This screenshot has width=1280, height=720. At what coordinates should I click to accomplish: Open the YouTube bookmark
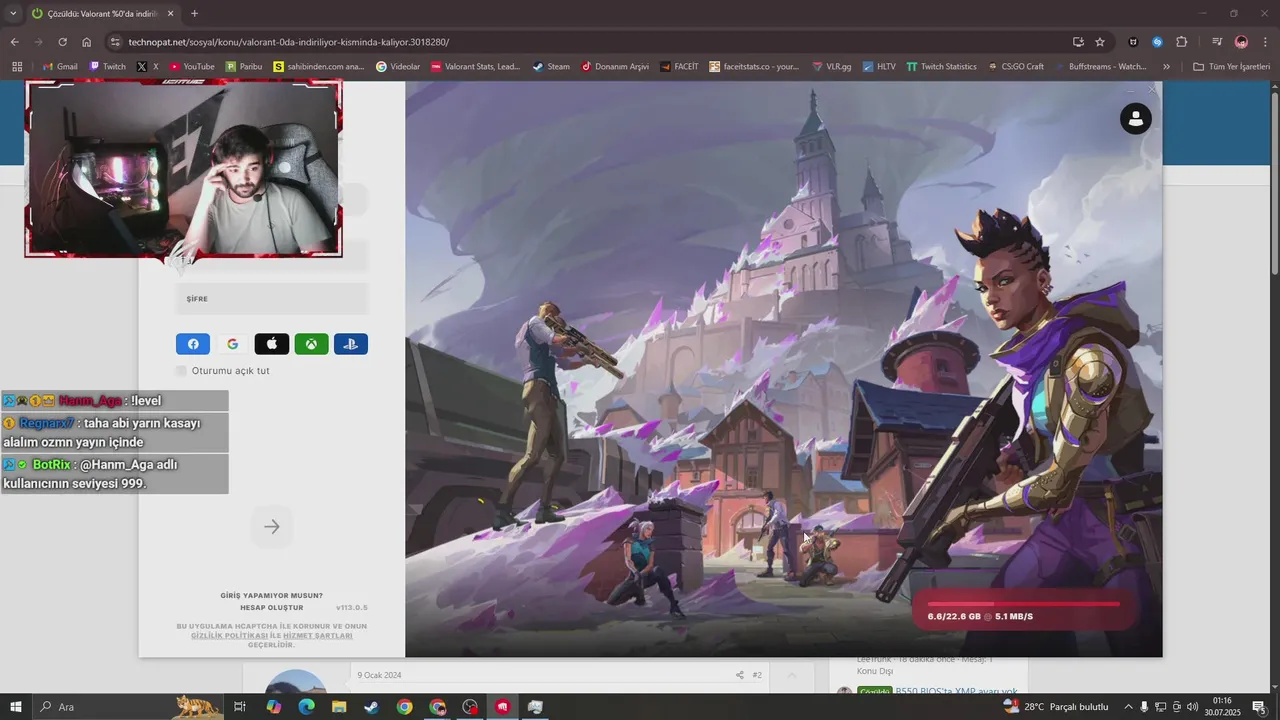pyautogui.click(x=192, y=67)
